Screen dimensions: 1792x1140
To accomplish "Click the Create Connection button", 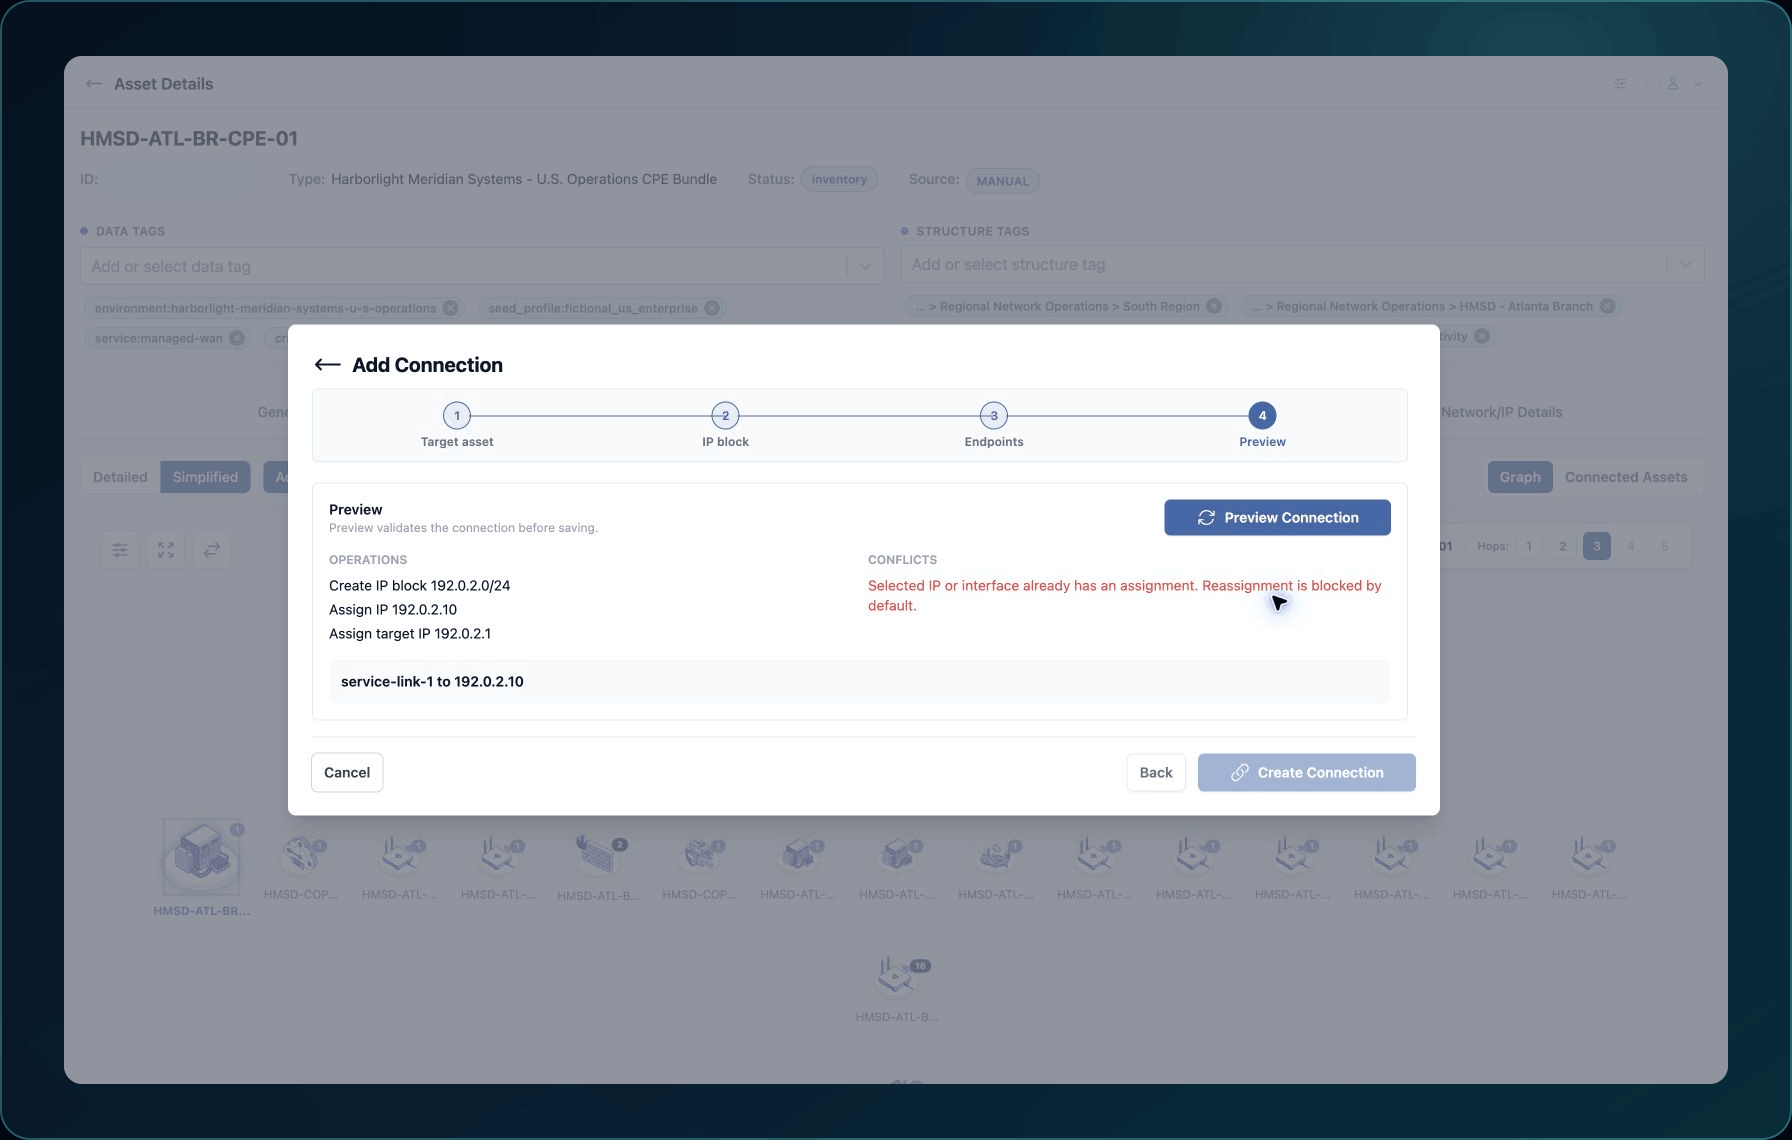I will coord(1306,772).
